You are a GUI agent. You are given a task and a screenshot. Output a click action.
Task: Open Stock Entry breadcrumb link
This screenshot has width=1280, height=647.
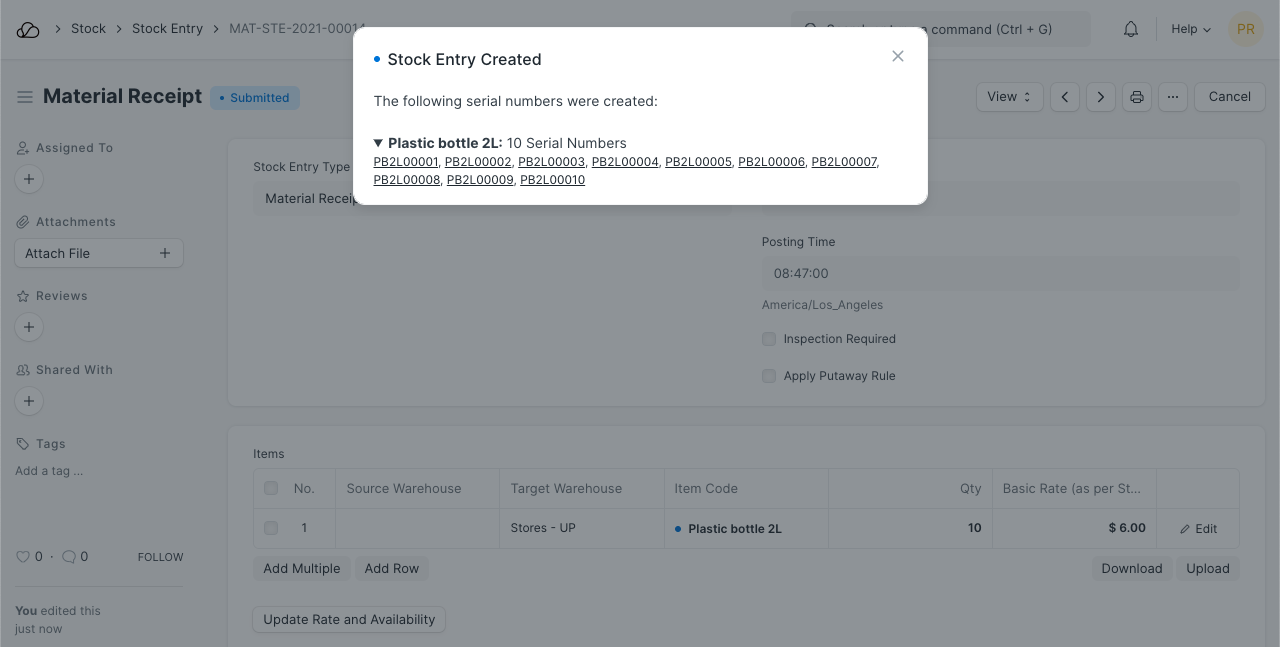167,29
